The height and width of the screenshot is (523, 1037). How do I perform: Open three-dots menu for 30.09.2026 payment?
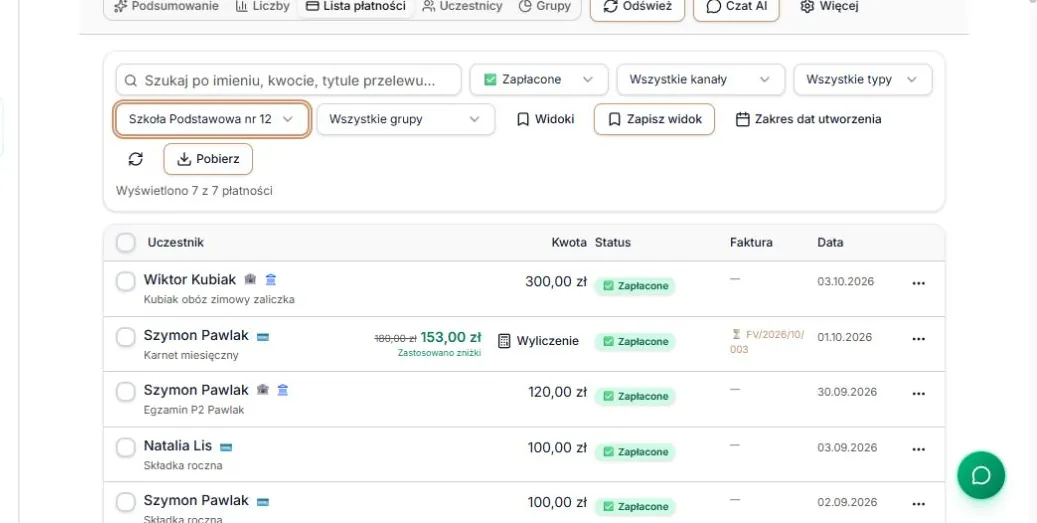(x=918, y=393)
